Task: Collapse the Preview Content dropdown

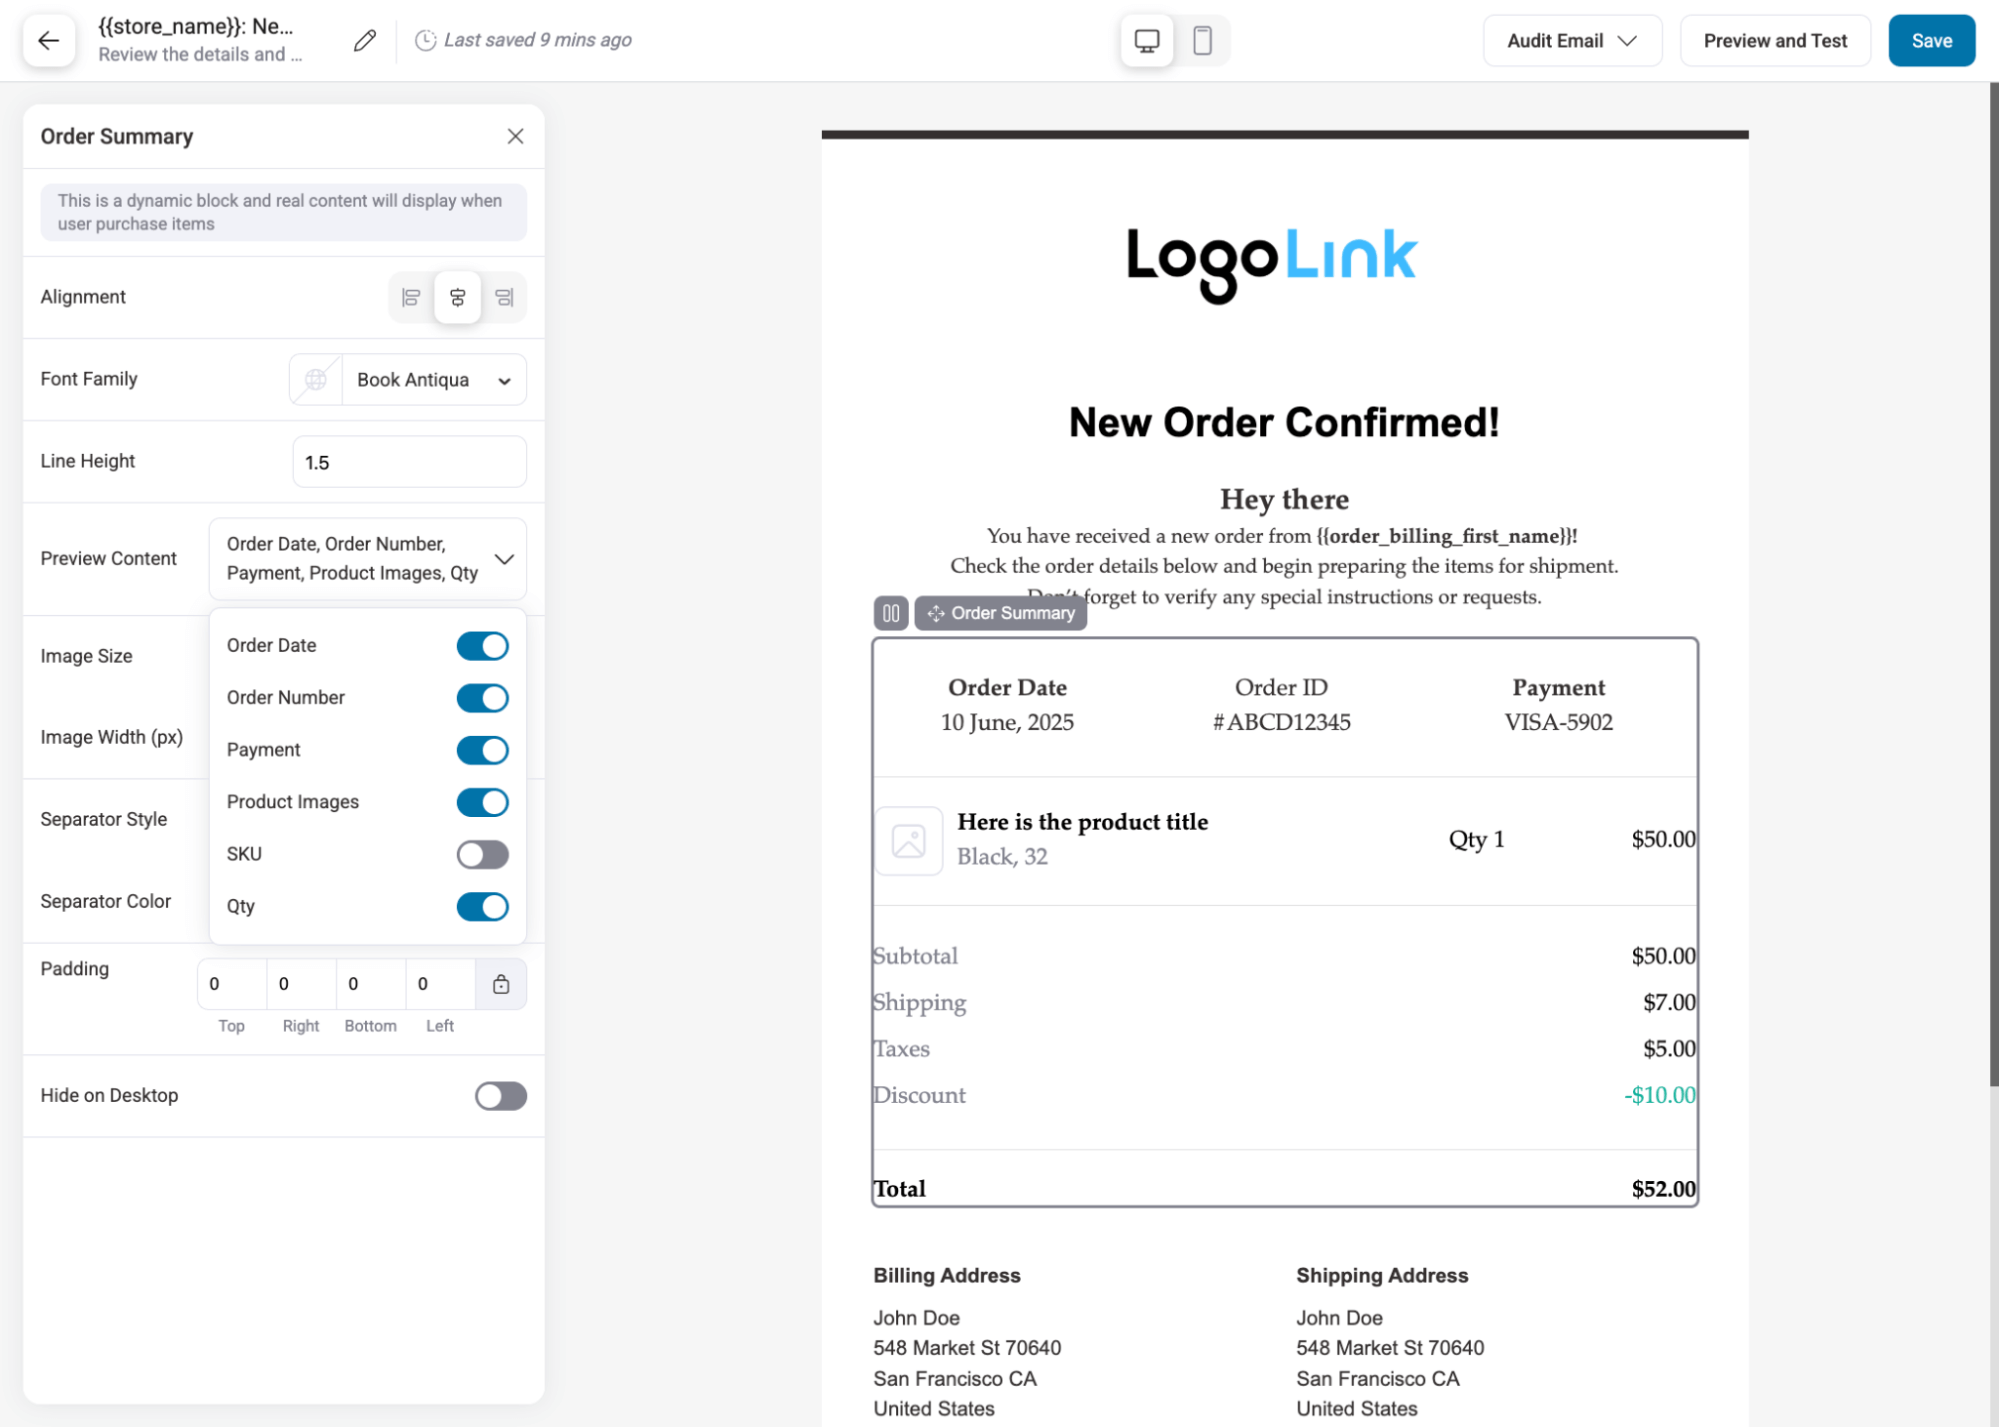Action: pyautogui.click(x=367, y=559)
